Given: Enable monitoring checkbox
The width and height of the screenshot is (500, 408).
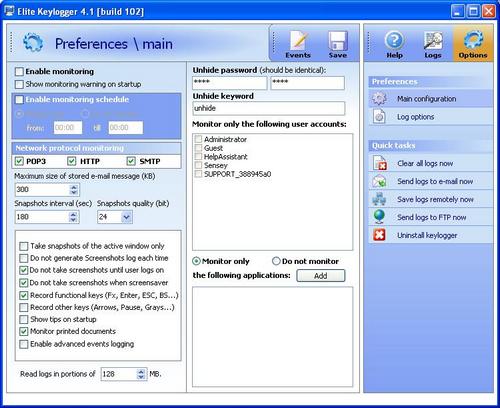Looking at the screenshot, I should pyautogui.click(x=19, y=72).
